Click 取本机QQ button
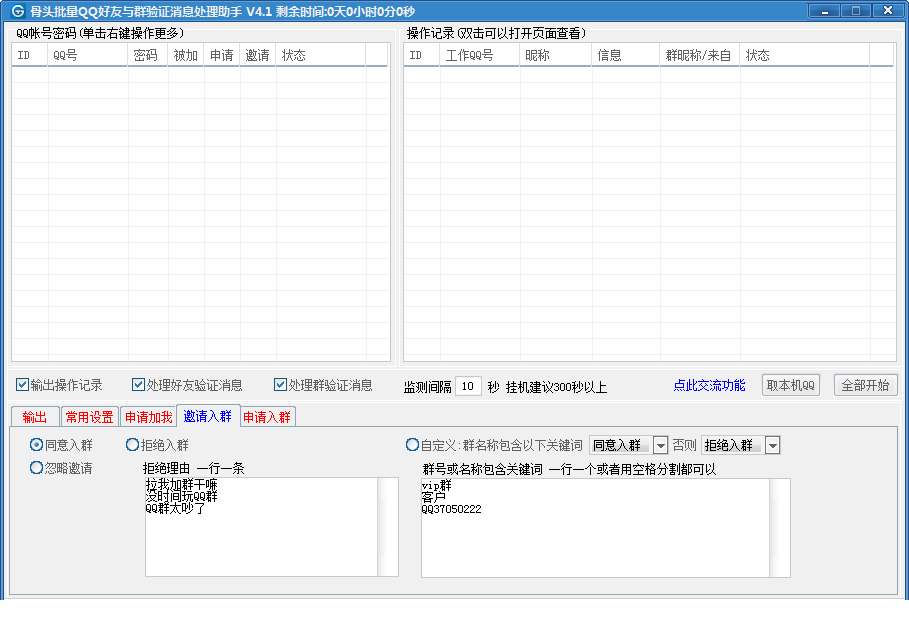Image resolution: width=909 pixels, height=623 pixels. (x=791, y=385)
